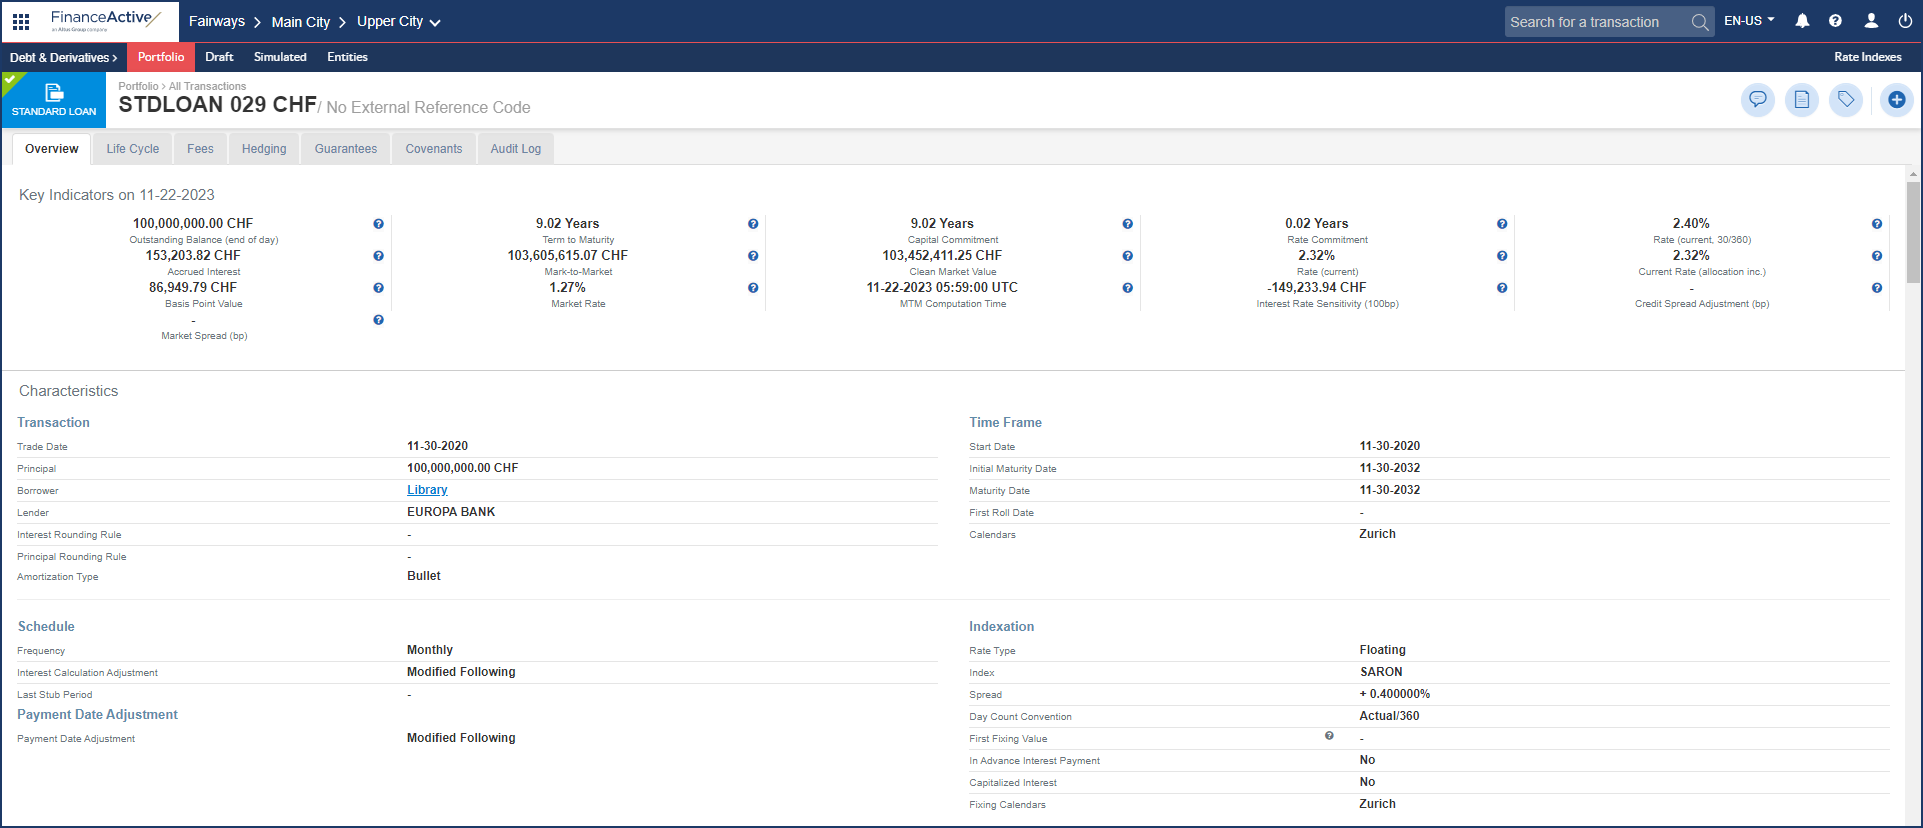Open the comments speech bubble icon

click(1757, 100)
